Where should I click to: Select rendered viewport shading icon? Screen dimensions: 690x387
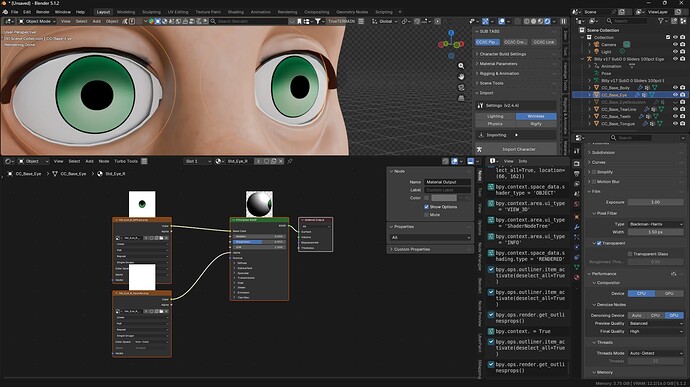coord(547,21)
